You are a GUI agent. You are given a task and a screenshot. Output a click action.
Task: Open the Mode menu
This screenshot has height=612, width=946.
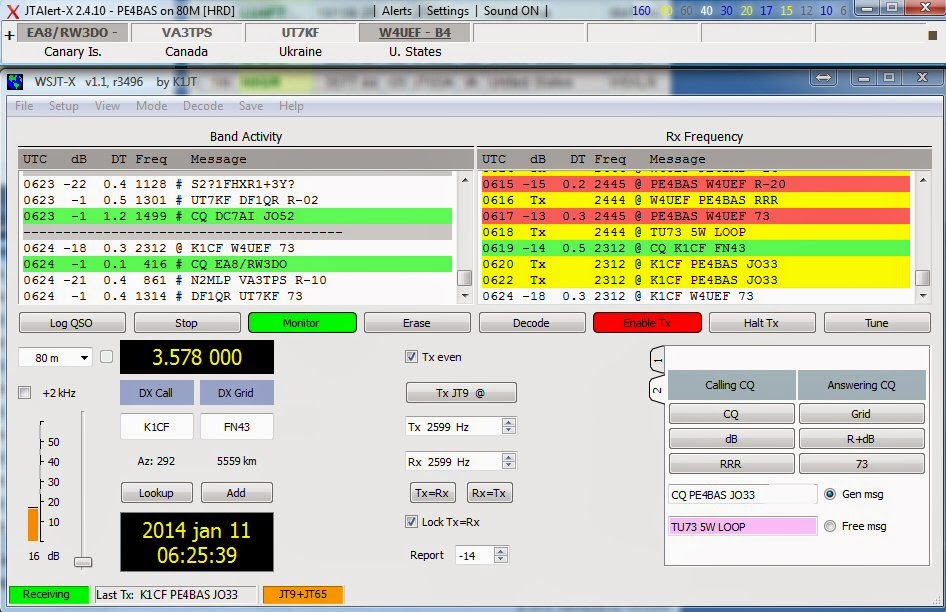point(151,106)
